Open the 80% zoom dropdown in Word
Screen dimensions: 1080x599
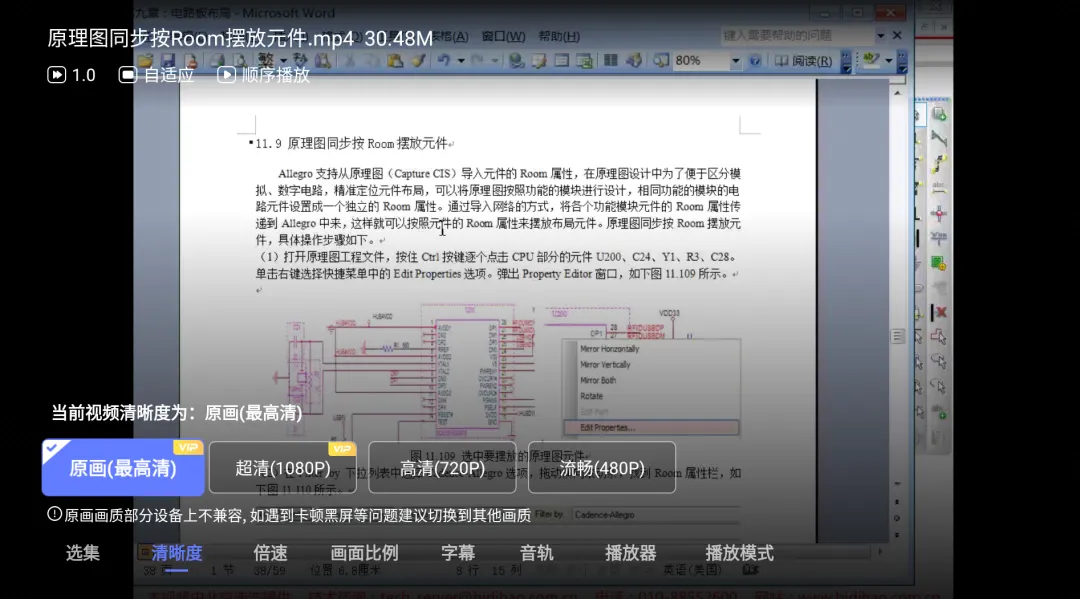[x=735, y=61]
